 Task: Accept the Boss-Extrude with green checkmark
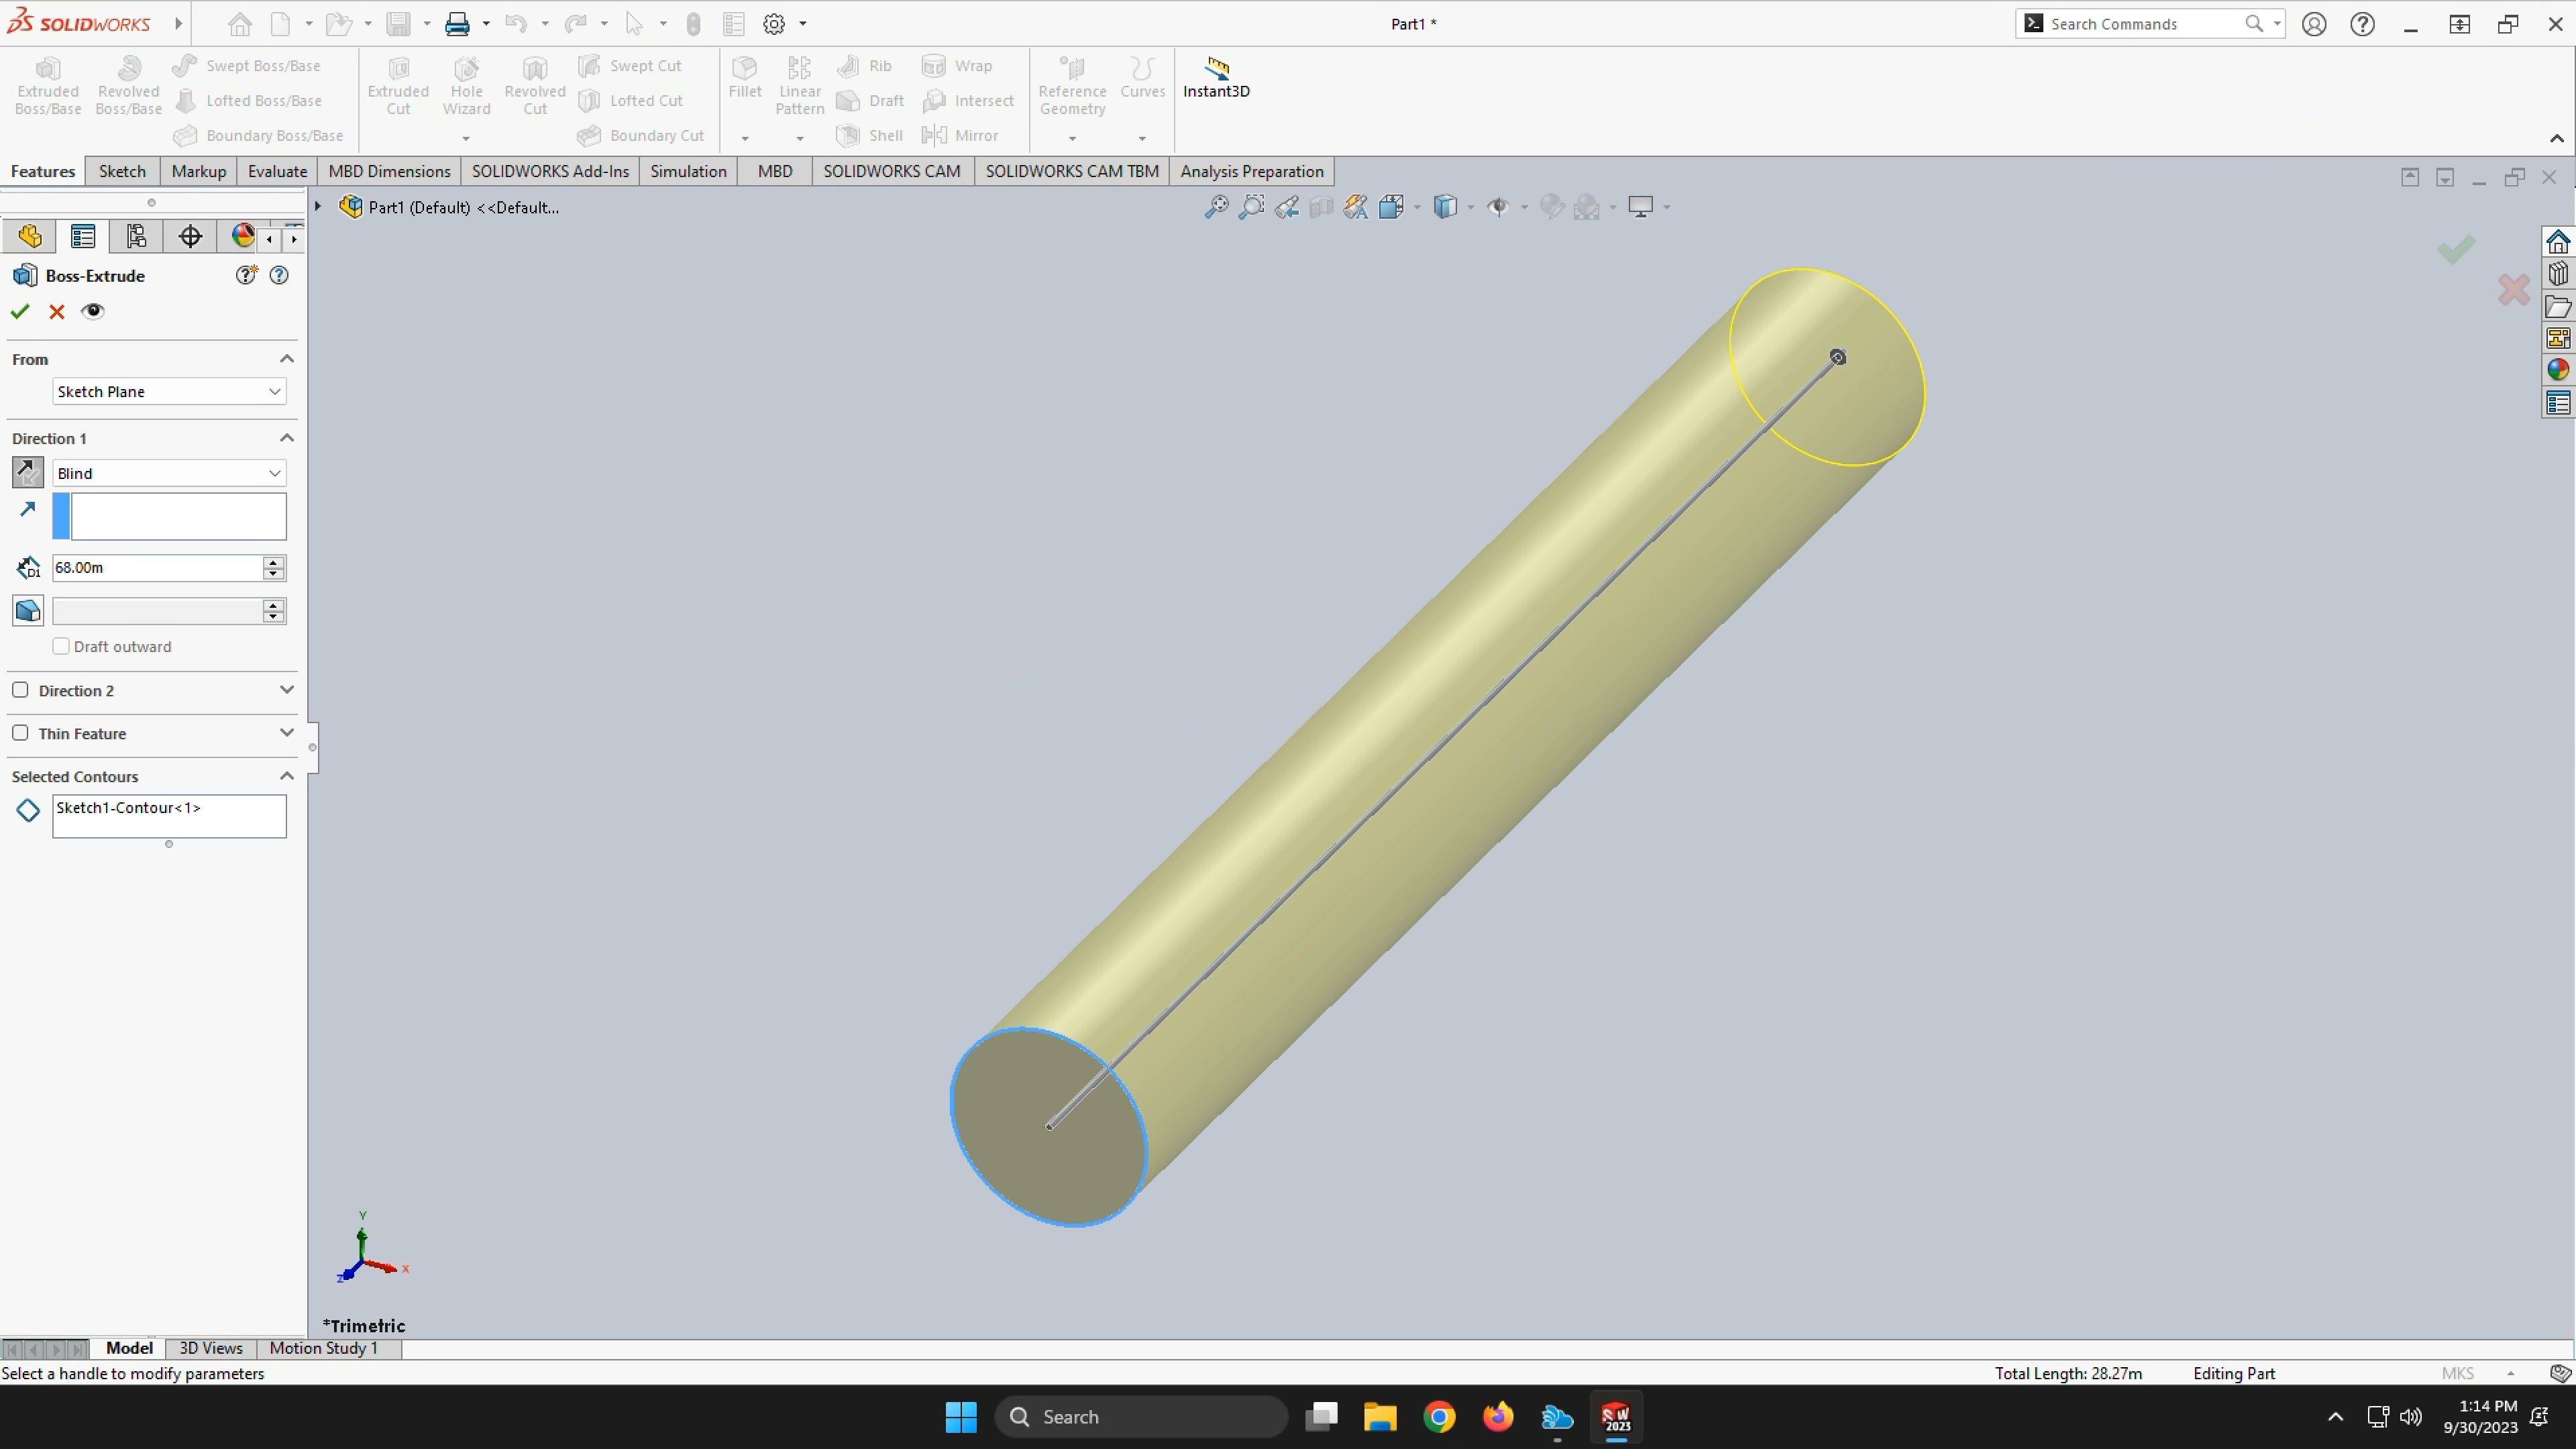(x=19, y=312)
